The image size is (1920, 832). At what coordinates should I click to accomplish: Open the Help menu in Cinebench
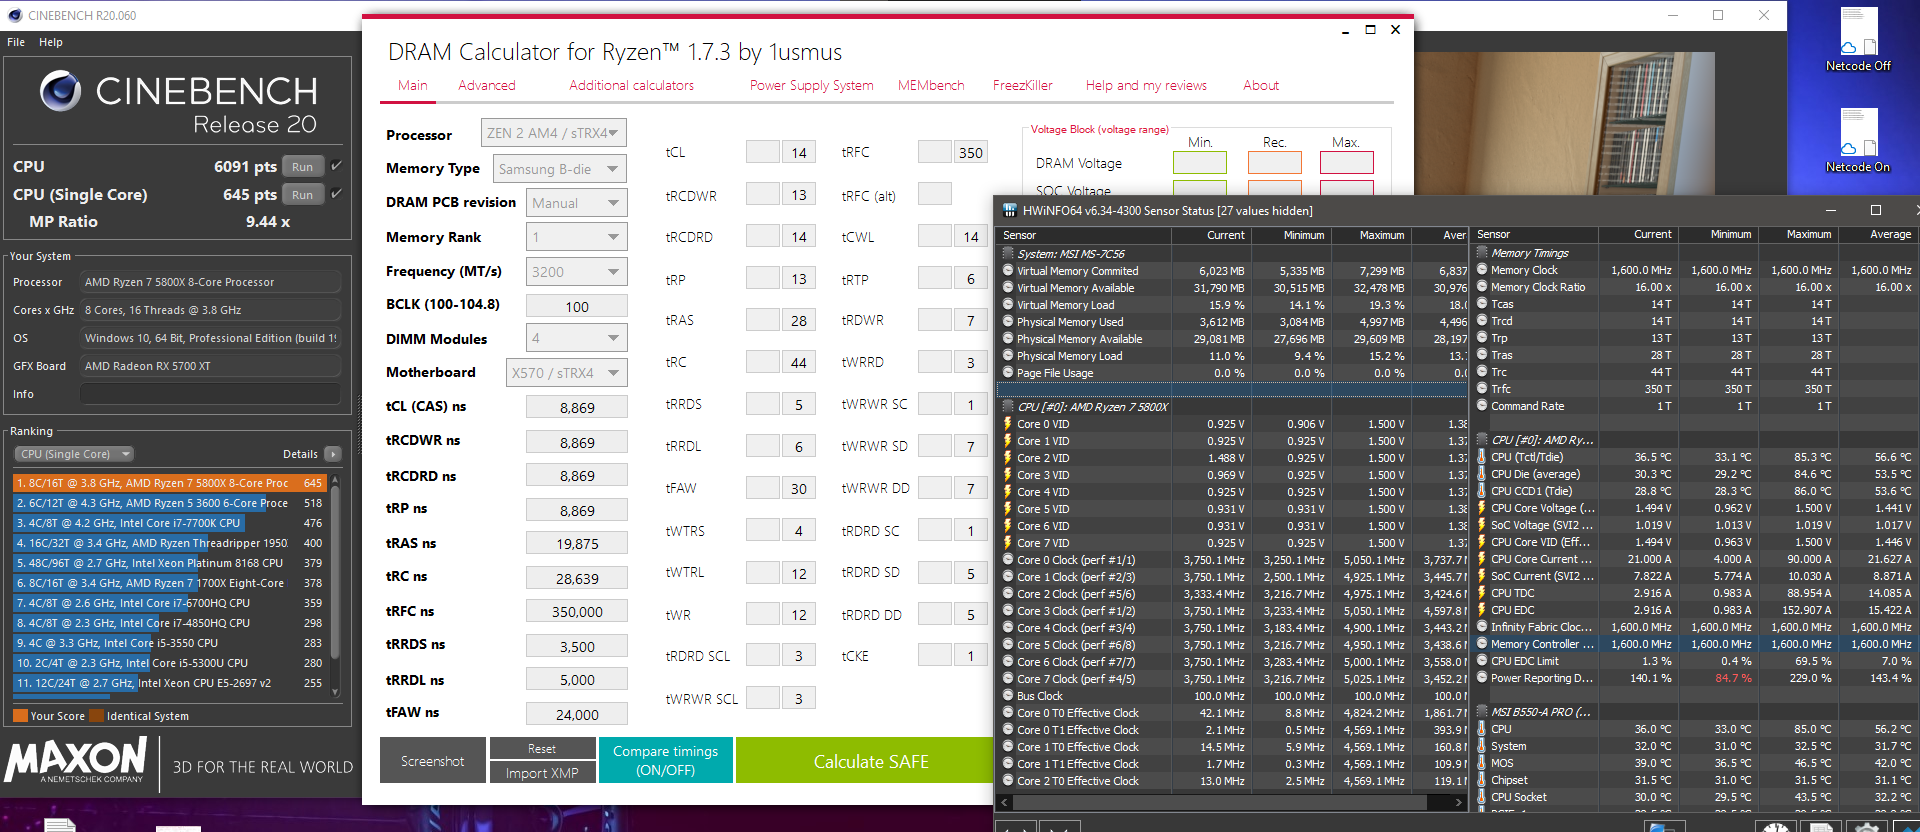[51, 42]
